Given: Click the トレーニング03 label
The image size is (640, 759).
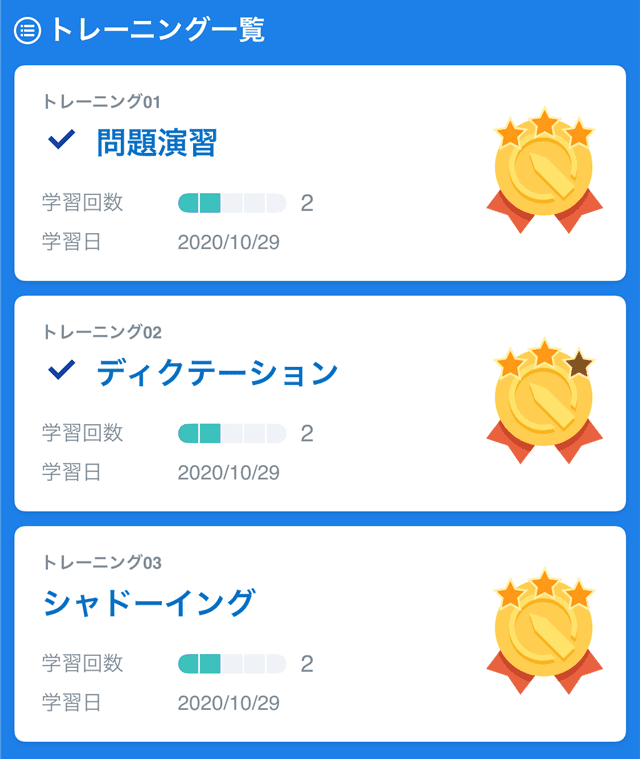Looking at the screenshot, I should click(x=102, y=562).
